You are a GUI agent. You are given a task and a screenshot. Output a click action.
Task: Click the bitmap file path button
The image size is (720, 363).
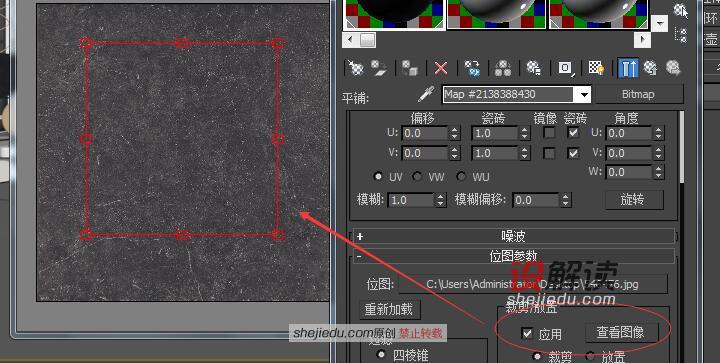[x=532, y=284]
